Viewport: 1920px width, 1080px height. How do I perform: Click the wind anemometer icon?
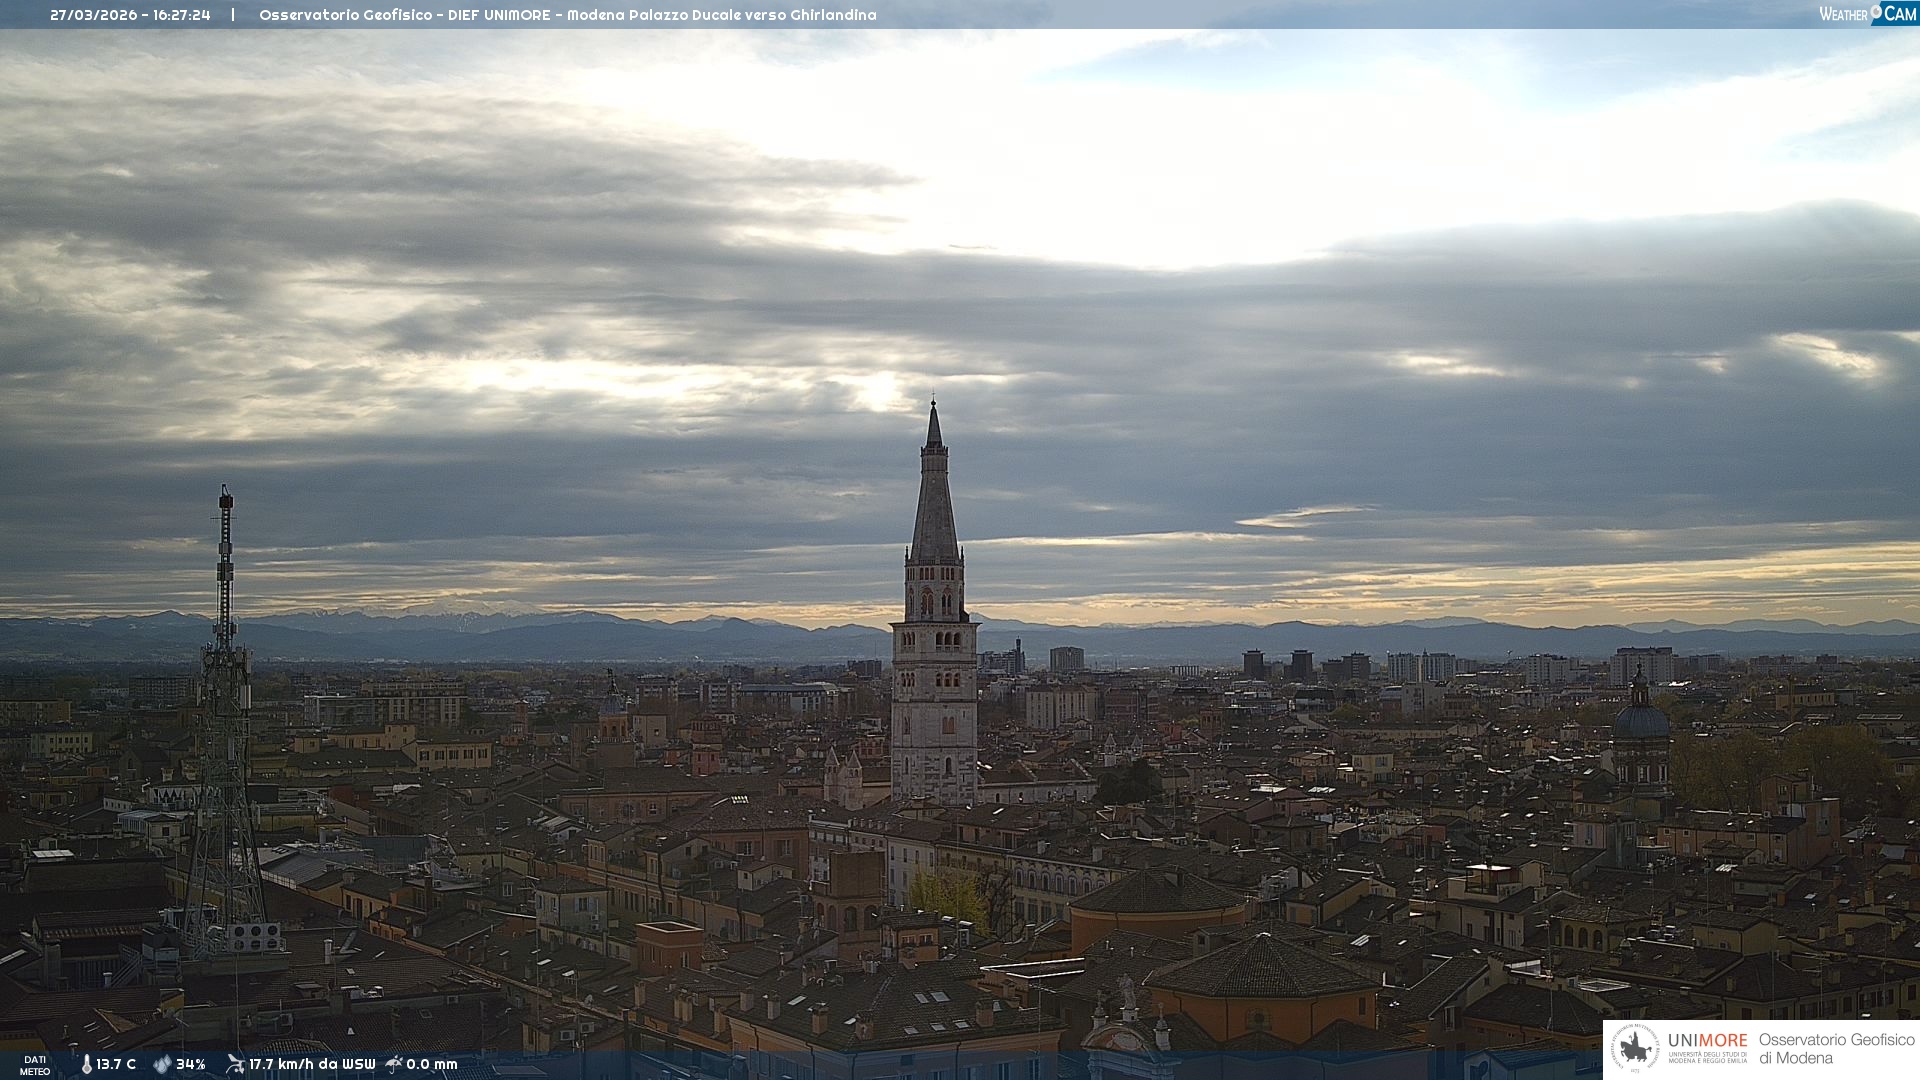235,1064
